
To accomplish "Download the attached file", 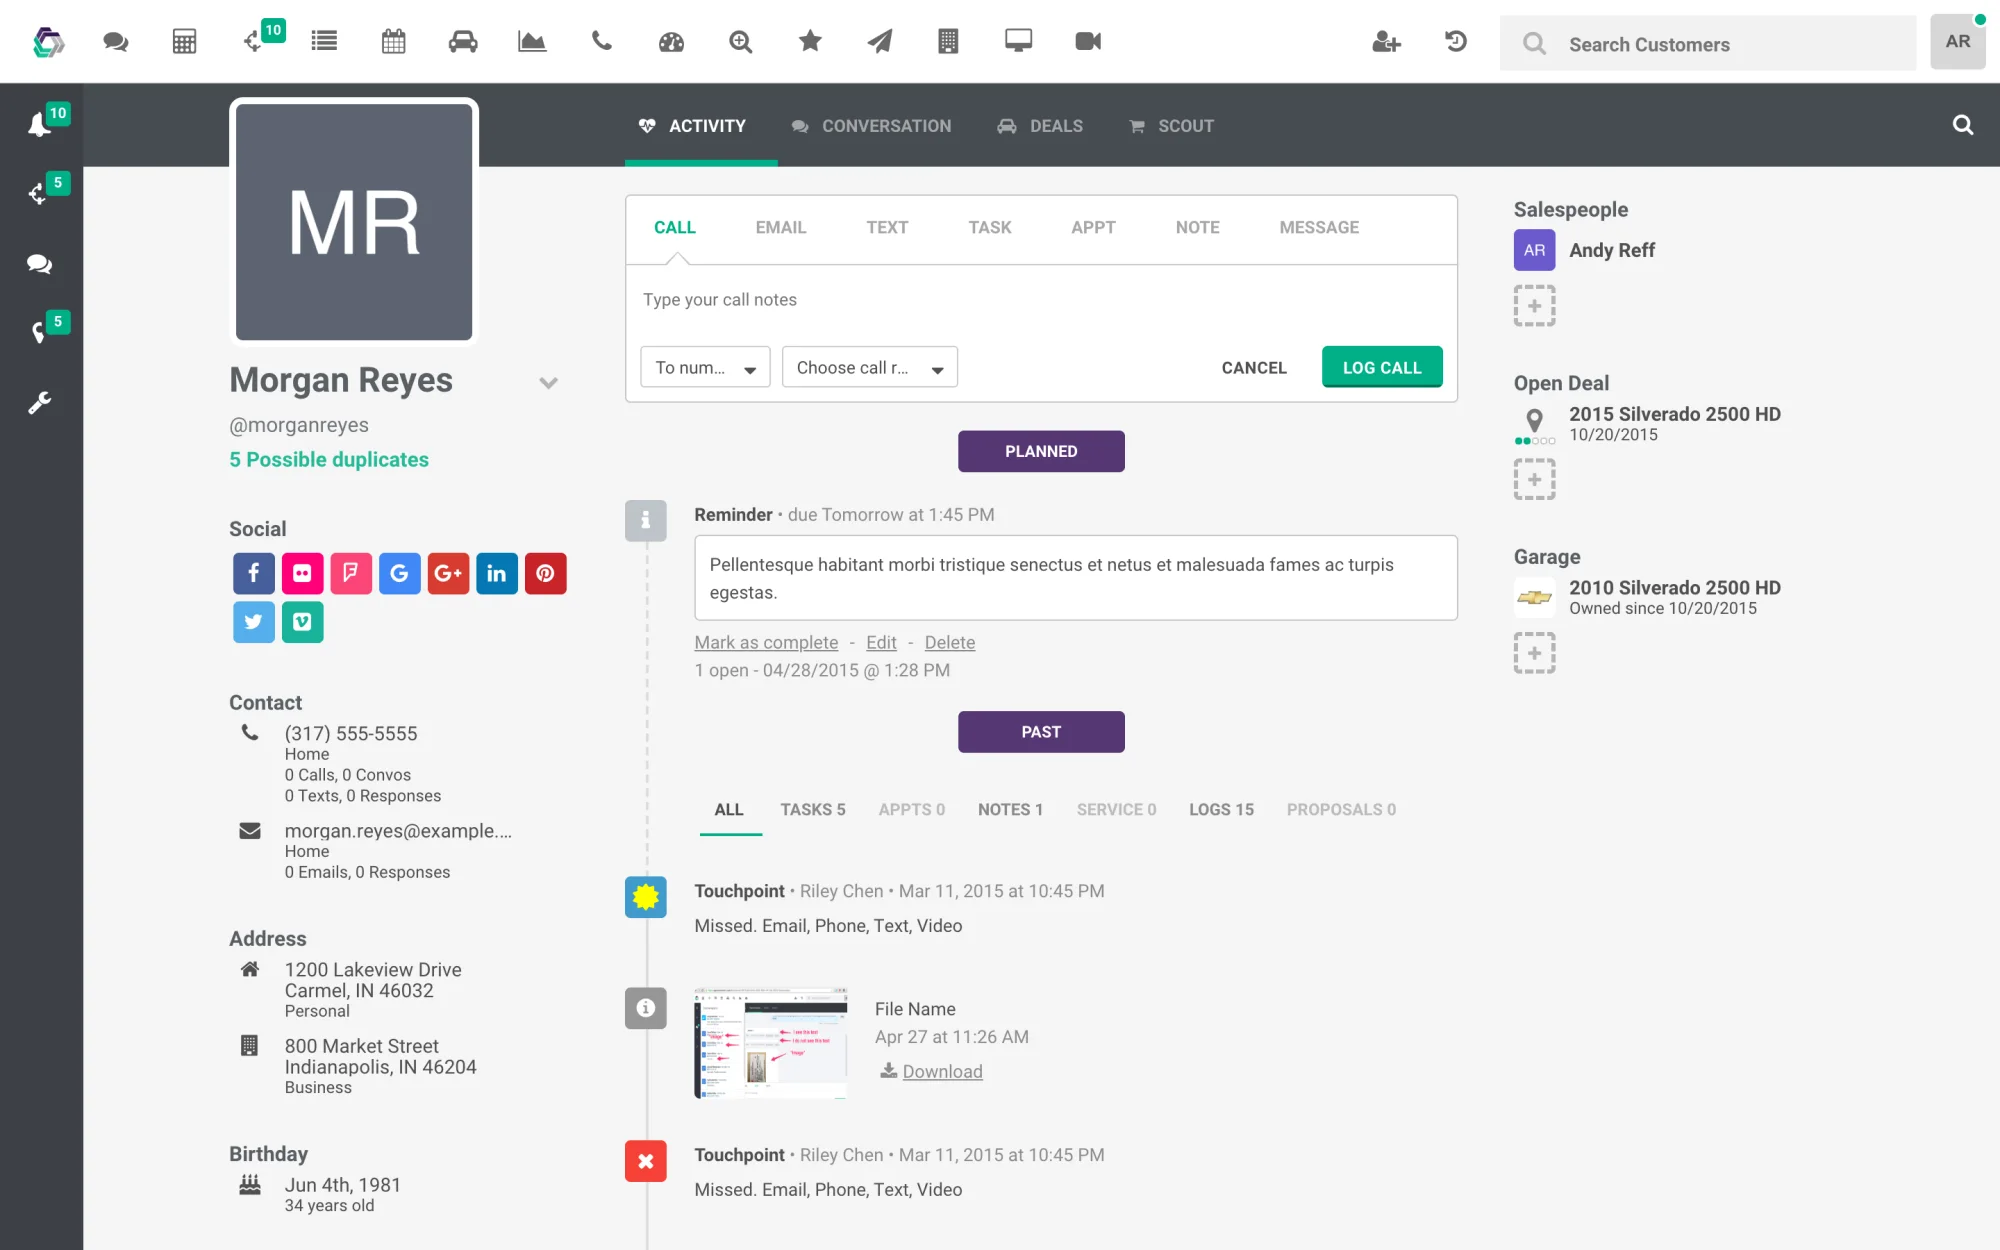I will click(931, 1071).
